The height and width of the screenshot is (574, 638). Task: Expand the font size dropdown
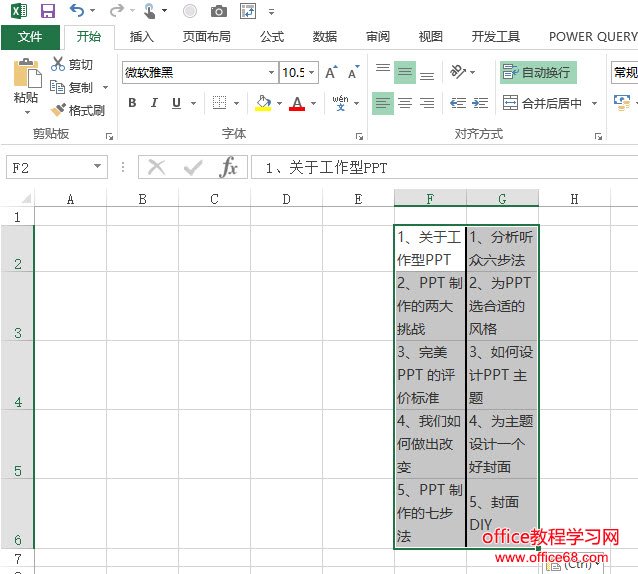click(x=312, y=73)
